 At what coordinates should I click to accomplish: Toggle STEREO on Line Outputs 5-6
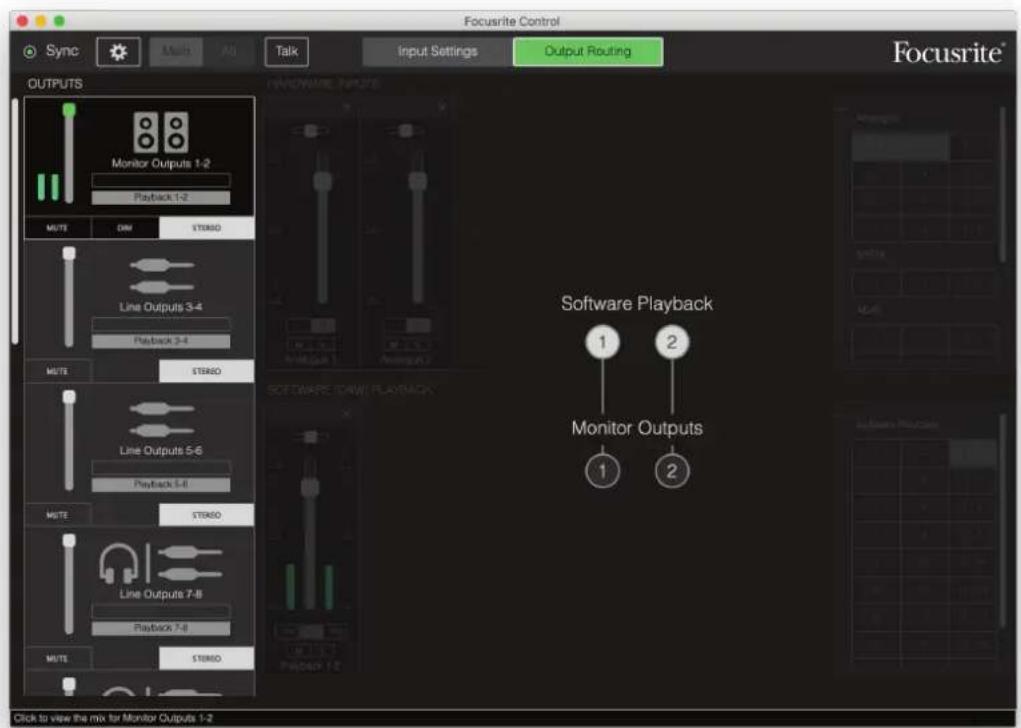(206, 515)
